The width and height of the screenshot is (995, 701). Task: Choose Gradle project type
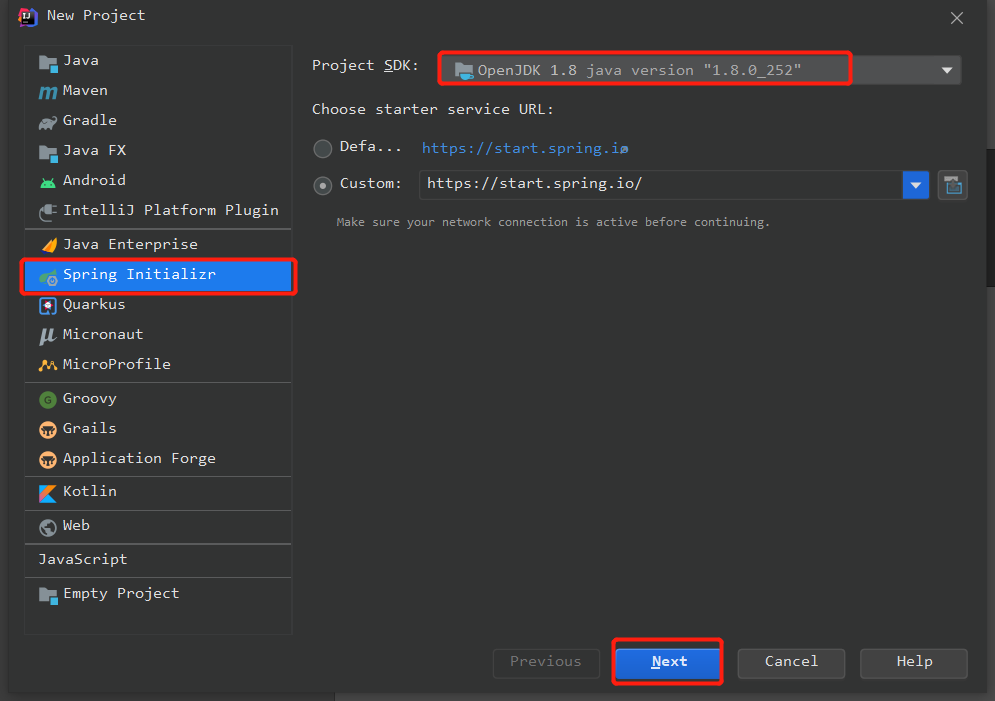(158, 121)
